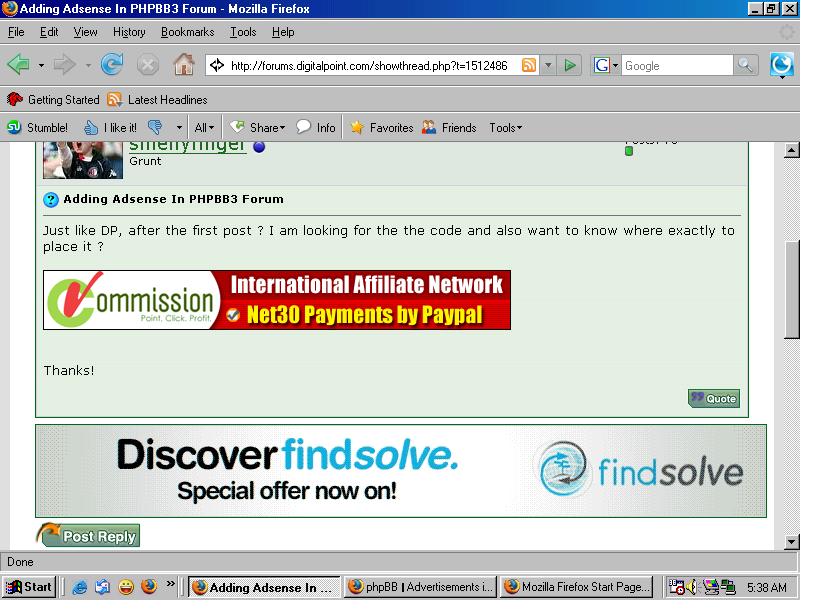This screenshot has height=612, width=816.
Task: Click the yellow smiley quick launch icon
Action: coord(125,587)
